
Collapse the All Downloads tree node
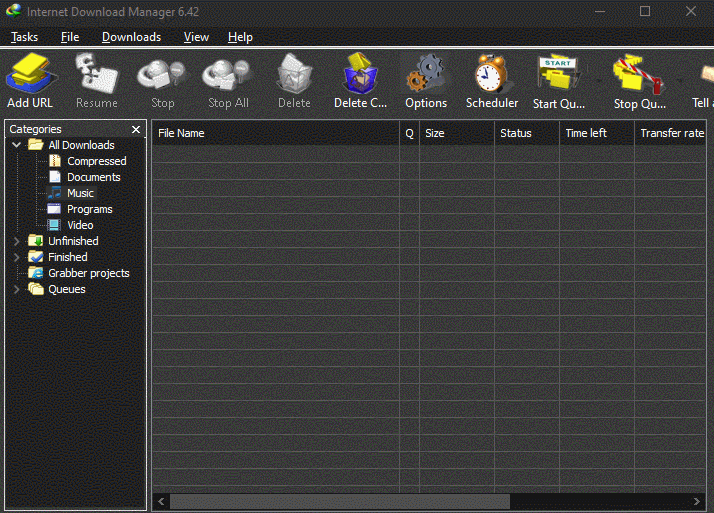[x=17, y=145]
